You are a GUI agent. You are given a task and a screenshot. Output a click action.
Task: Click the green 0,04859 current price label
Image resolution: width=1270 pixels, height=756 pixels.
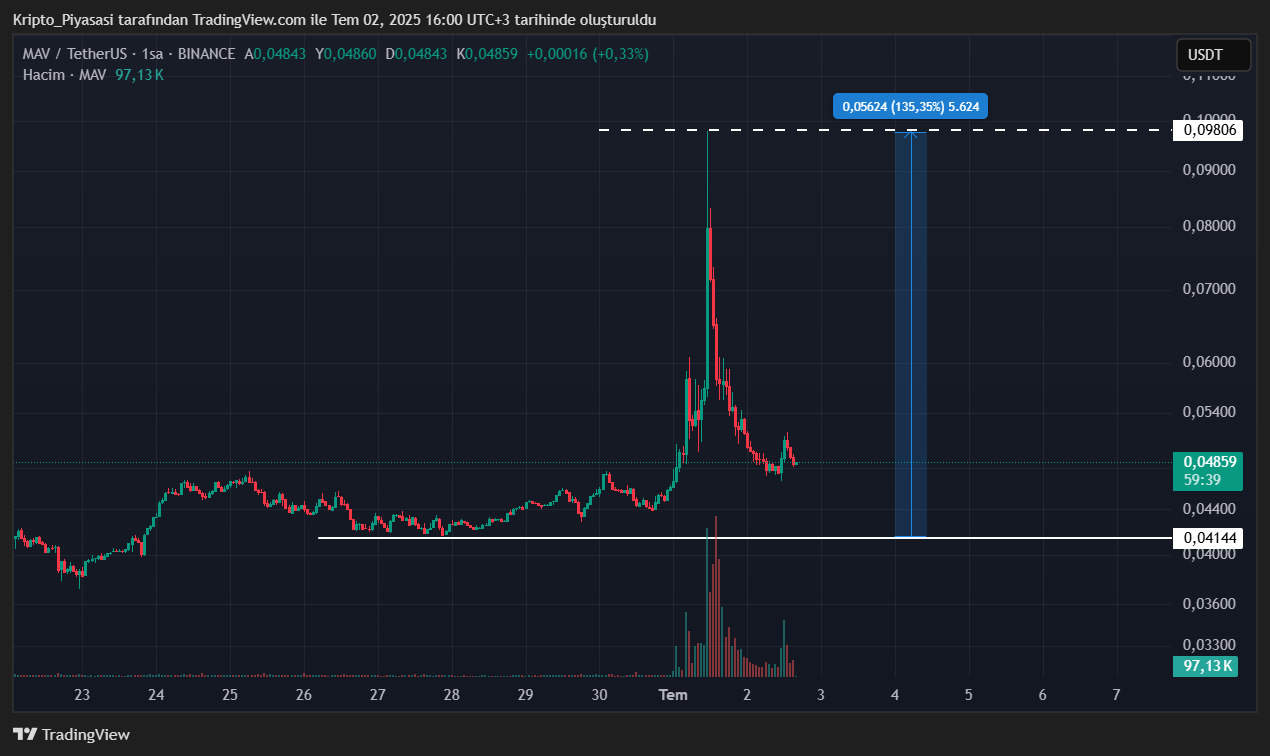pyautogui.click(x=1210, y=462)
